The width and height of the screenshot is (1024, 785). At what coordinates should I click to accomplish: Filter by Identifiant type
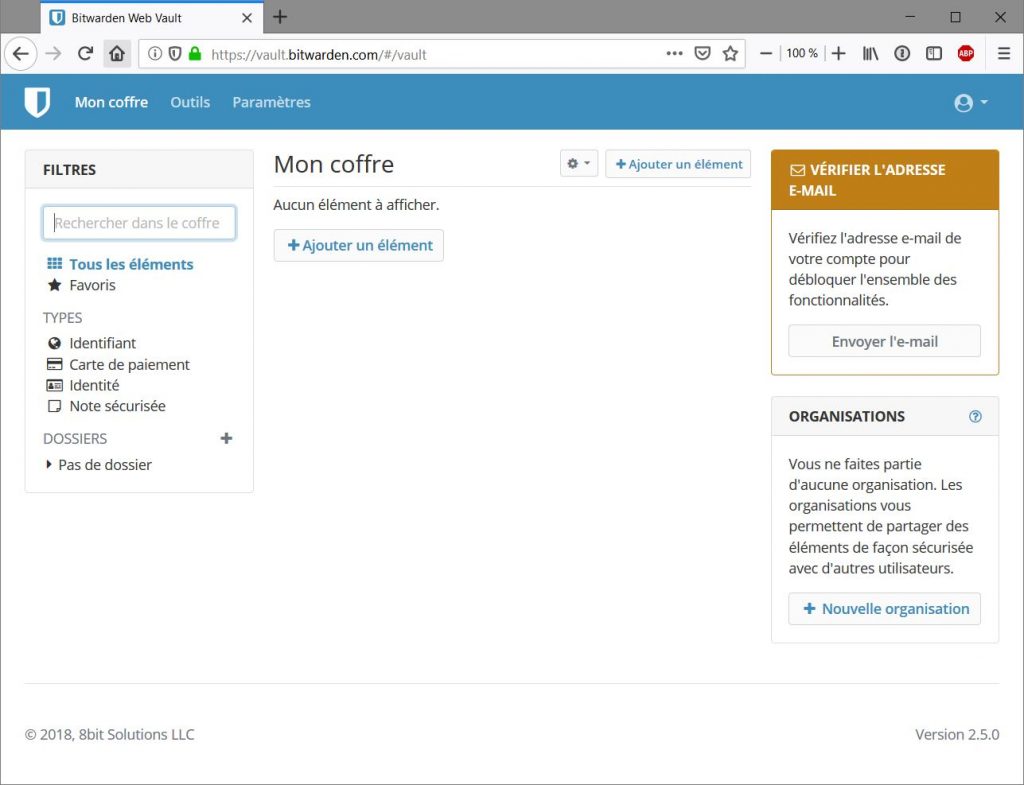102,343
